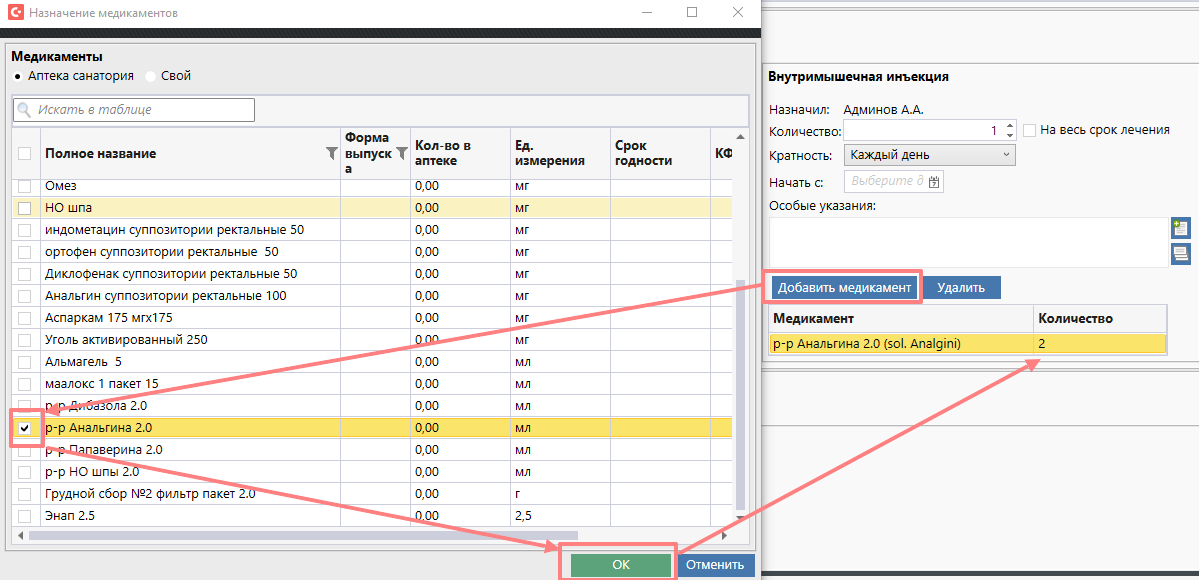Select the Свой radio button
This screenshot has width=1199, height=580.
tap(151, 76)
